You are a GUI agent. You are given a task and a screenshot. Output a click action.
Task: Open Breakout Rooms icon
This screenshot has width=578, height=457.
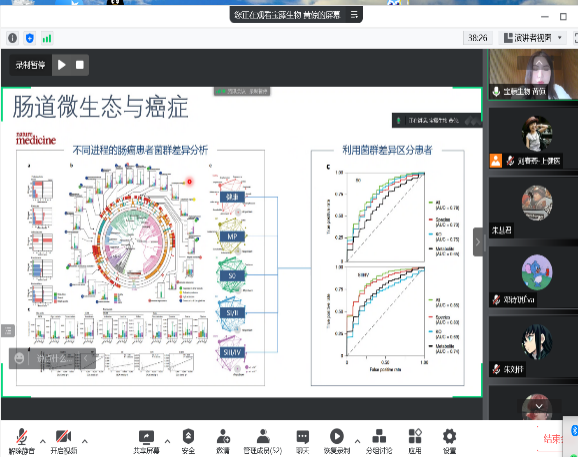(x=379, y=441)
